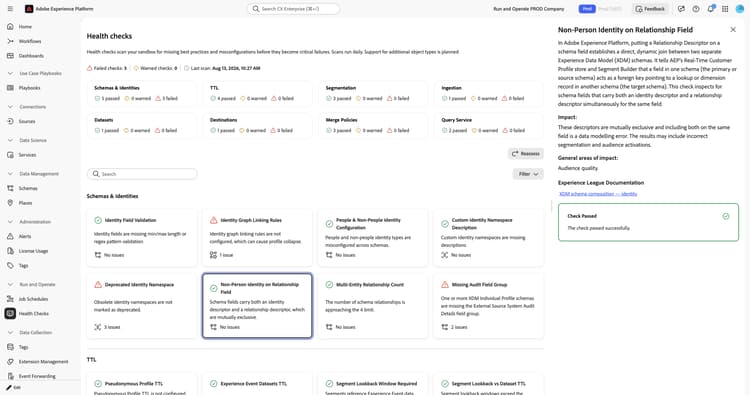Click the Schemas icon in sidebar
Viewport: 750px width, 395px height.
pyautogui.click(x=11, y=188)
